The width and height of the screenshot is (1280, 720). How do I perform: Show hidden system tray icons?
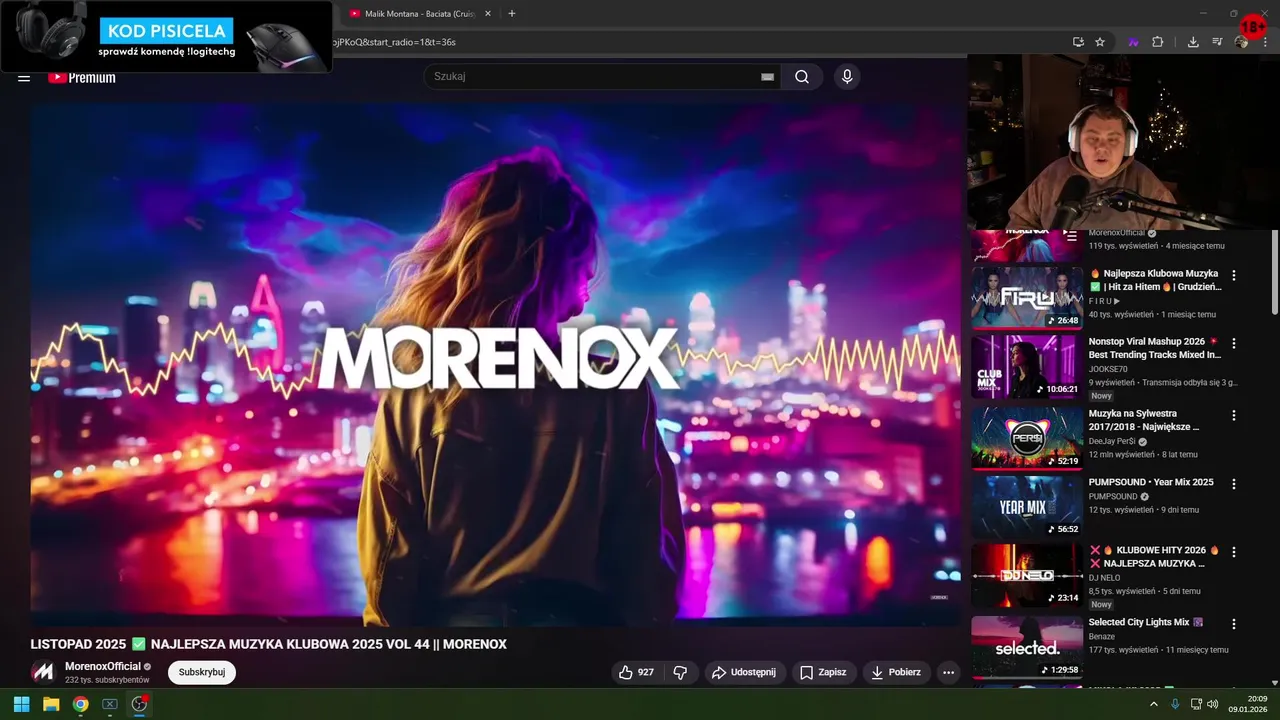[x=1153, y=704]
